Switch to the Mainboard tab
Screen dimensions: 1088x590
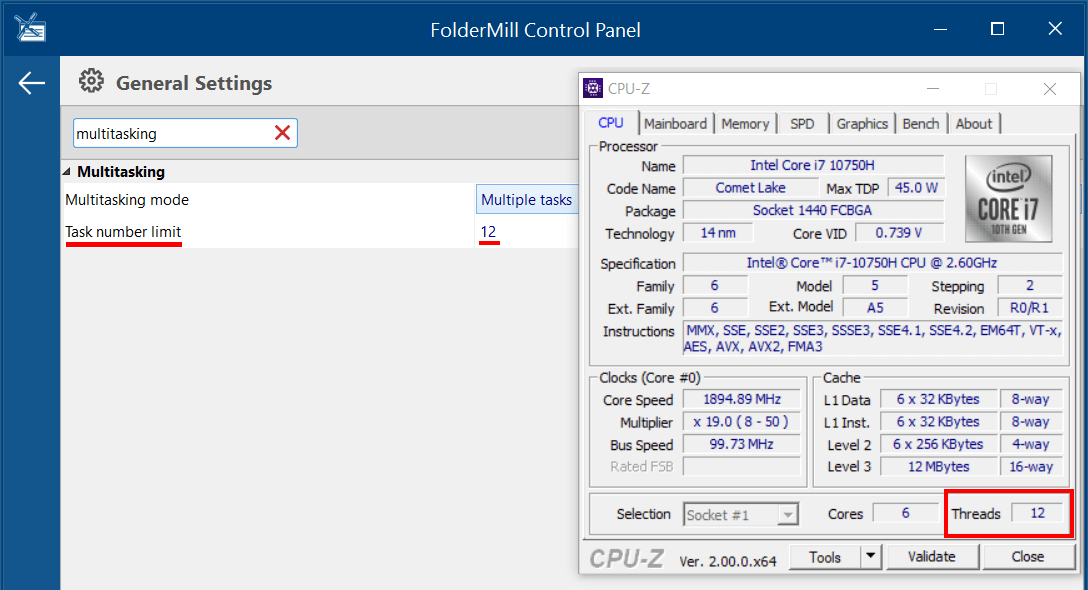(x=675, y=124)
